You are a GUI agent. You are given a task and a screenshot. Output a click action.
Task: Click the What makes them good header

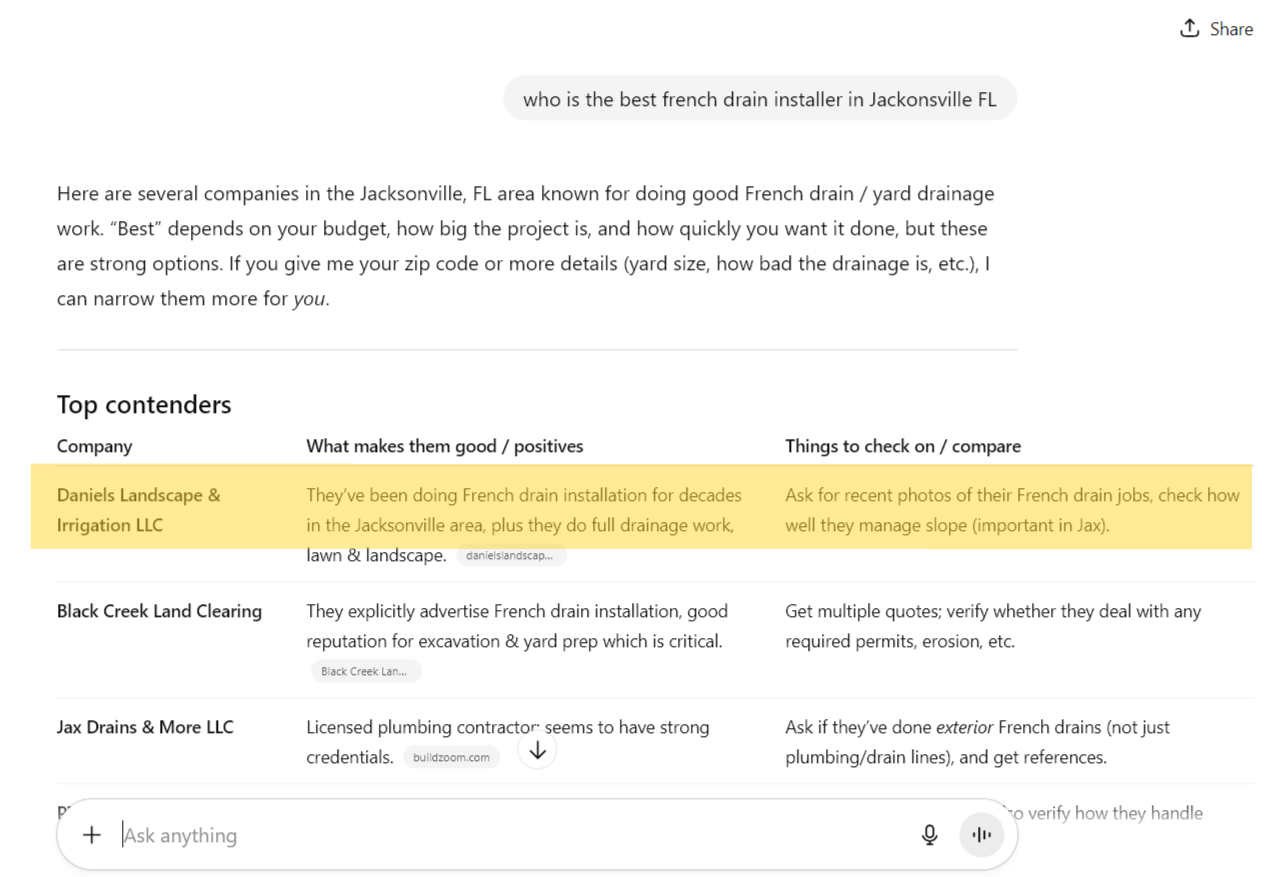click(x=444, y=446)
